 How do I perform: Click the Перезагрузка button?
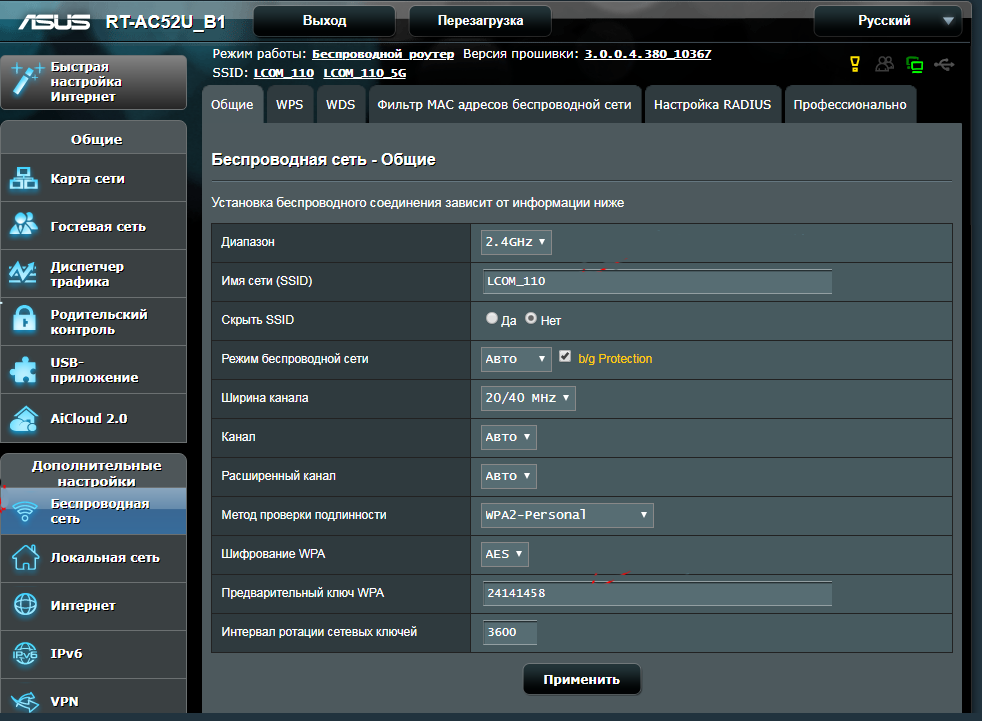pos(480,21)
